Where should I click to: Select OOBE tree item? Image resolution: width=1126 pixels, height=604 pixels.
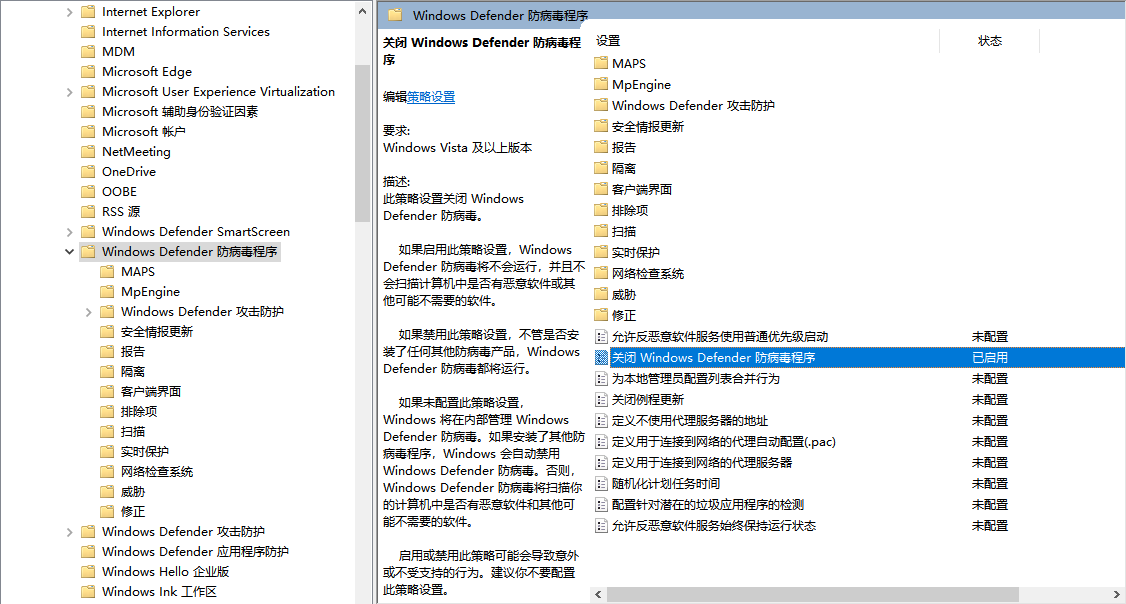click(119, 192)
